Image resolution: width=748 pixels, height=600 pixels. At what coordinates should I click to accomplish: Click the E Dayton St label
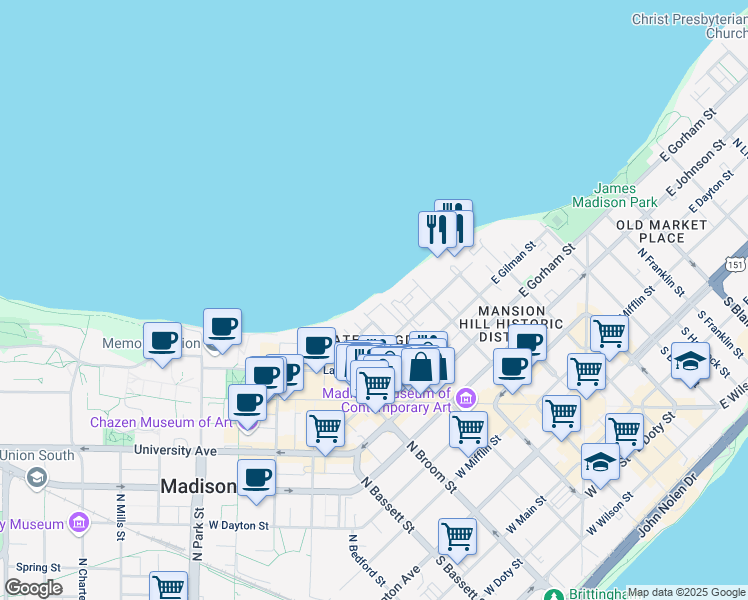711,191
